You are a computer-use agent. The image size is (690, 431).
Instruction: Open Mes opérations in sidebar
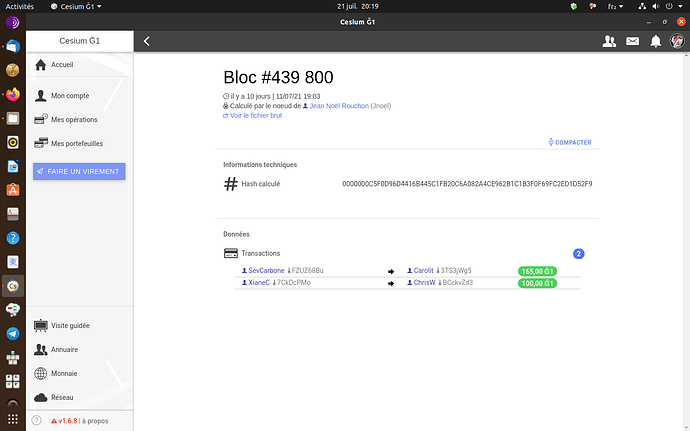pos(80,119)
